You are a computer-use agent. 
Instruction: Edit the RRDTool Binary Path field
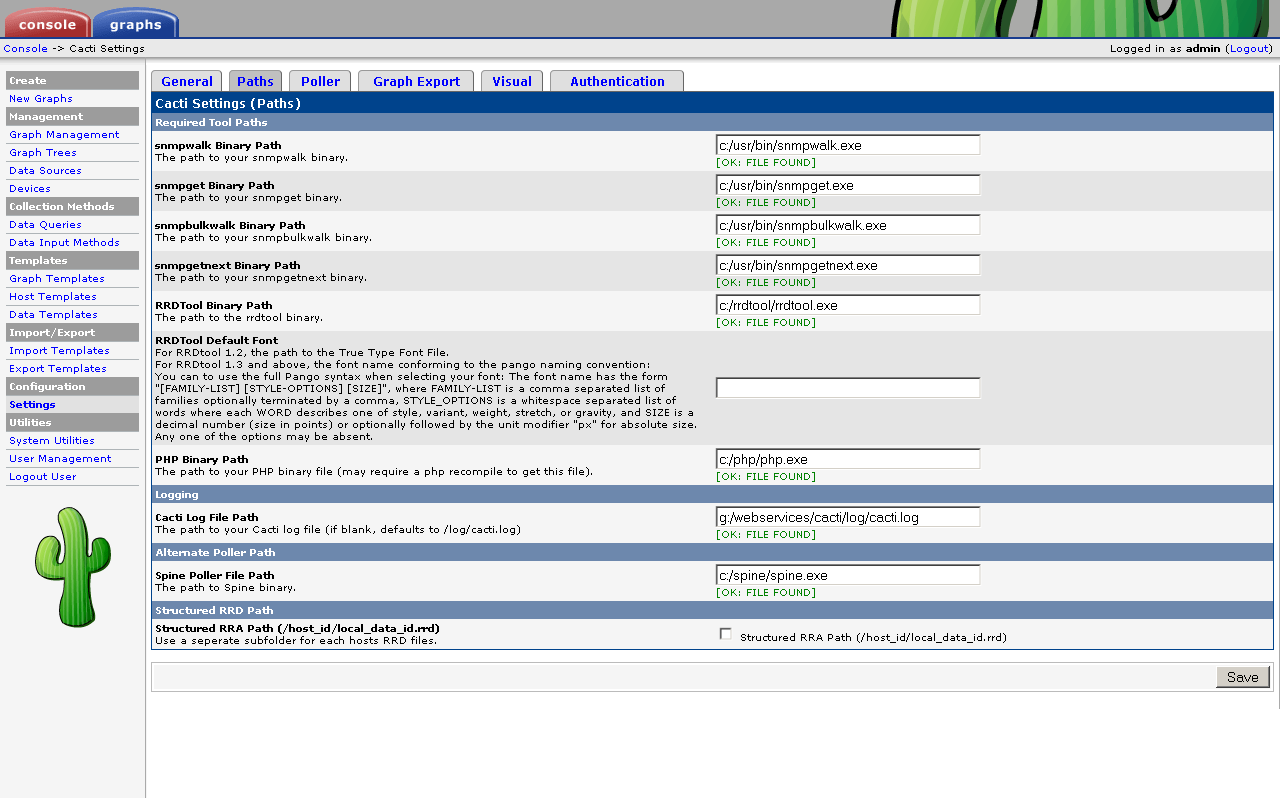pos(848,305)
